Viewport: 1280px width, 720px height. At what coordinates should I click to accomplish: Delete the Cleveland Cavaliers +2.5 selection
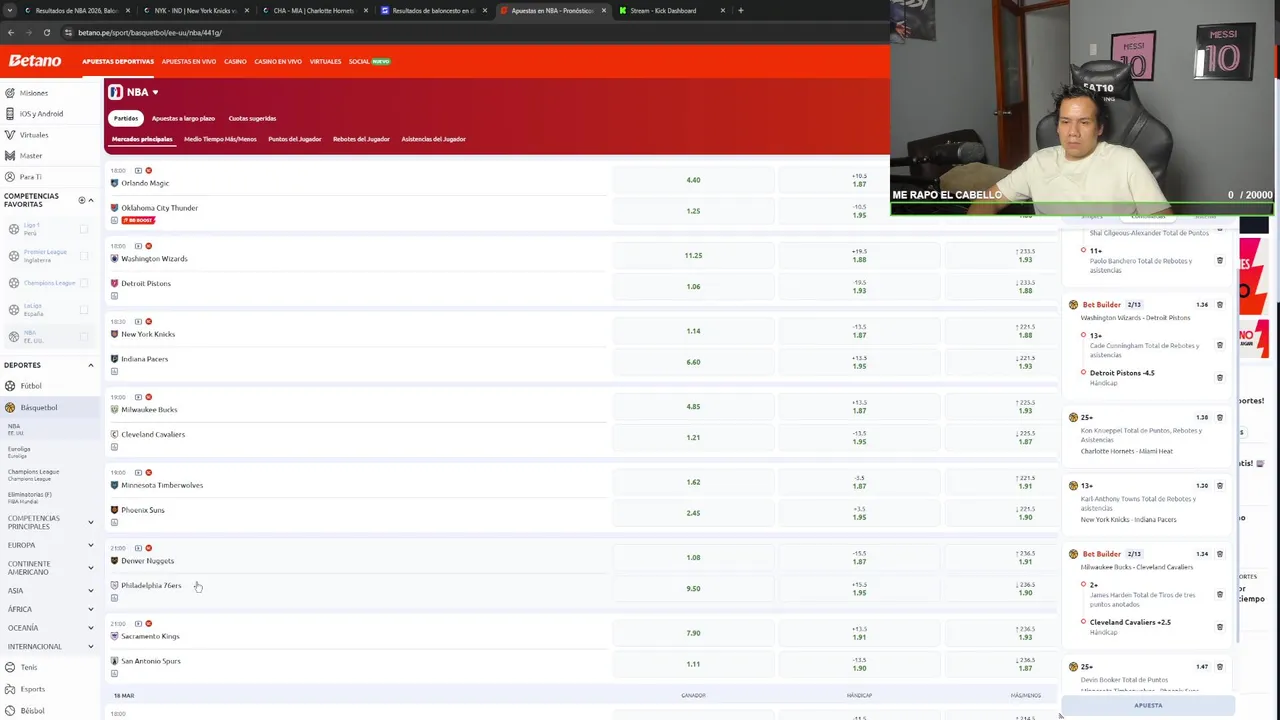[x=1220, y=627]
